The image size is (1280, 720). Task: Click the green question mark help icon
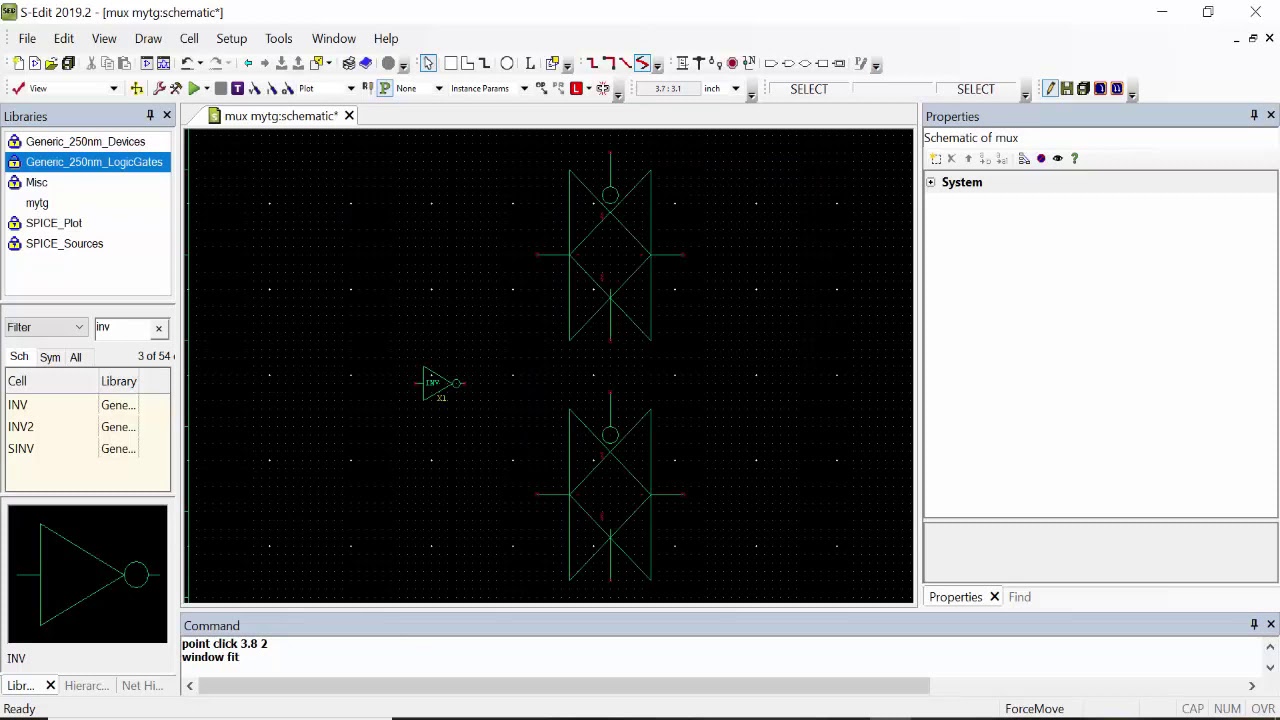point(1074,158)
